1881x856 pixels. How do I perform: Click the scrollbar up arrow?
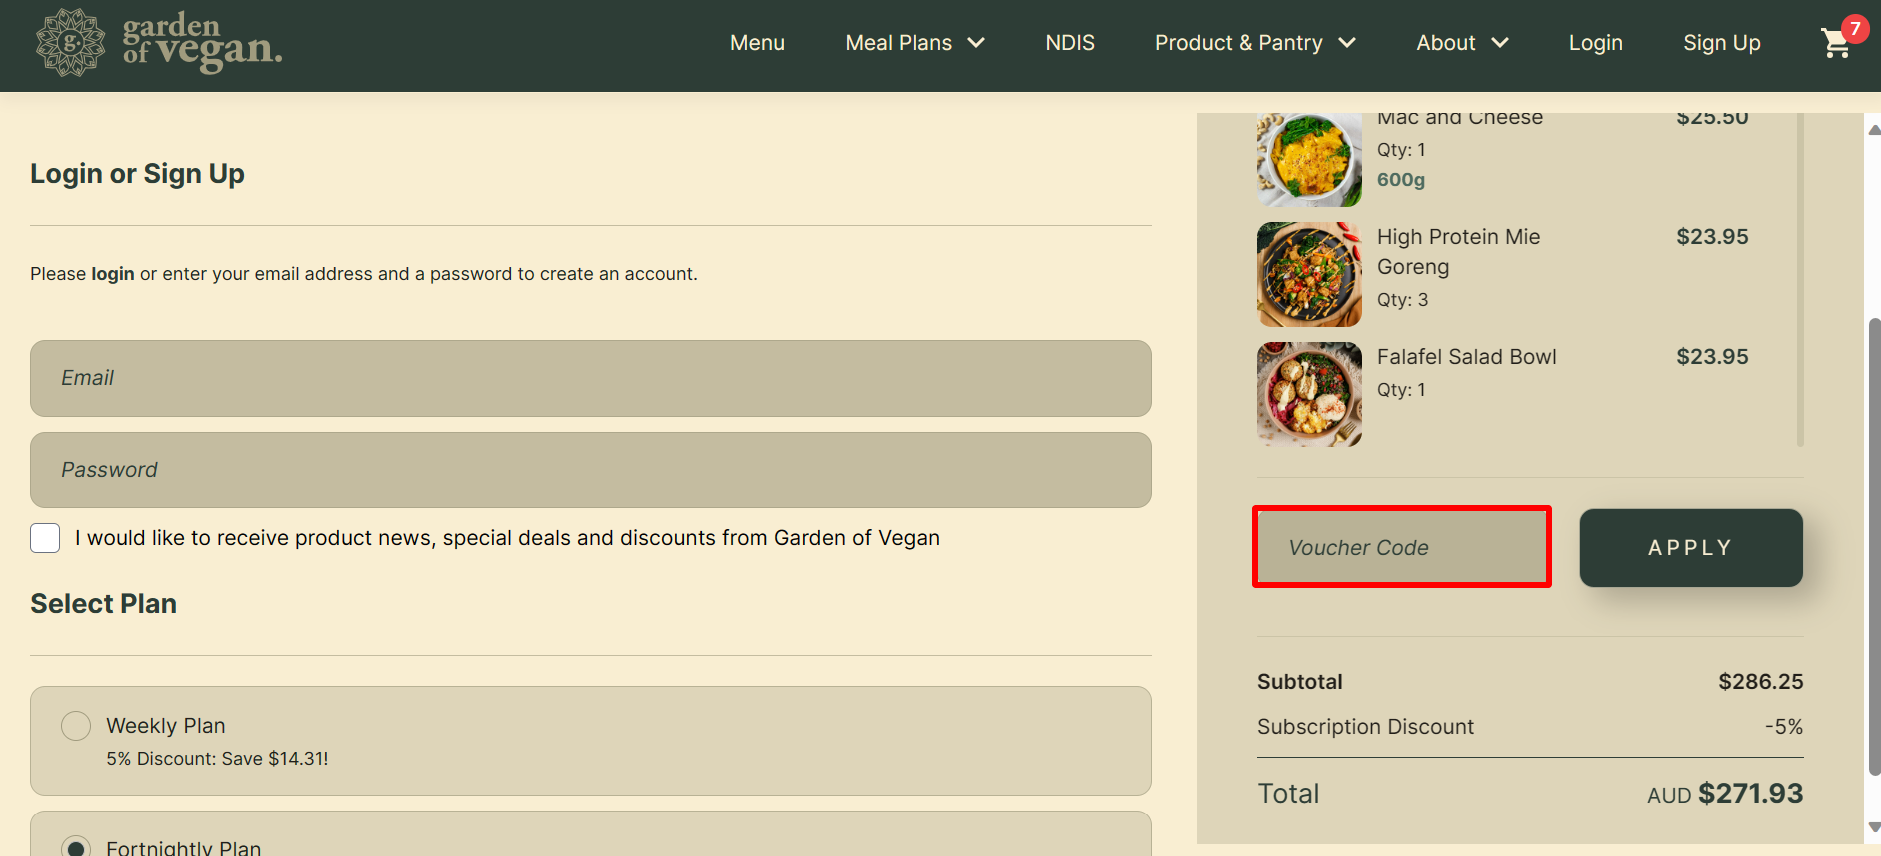tap(1871, 129)
